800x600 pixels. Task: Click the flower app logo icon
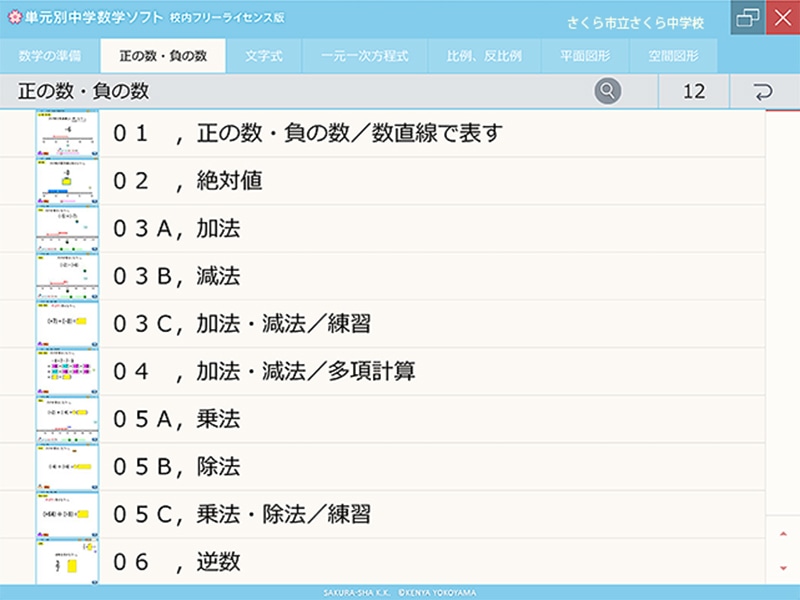[15, 16]
